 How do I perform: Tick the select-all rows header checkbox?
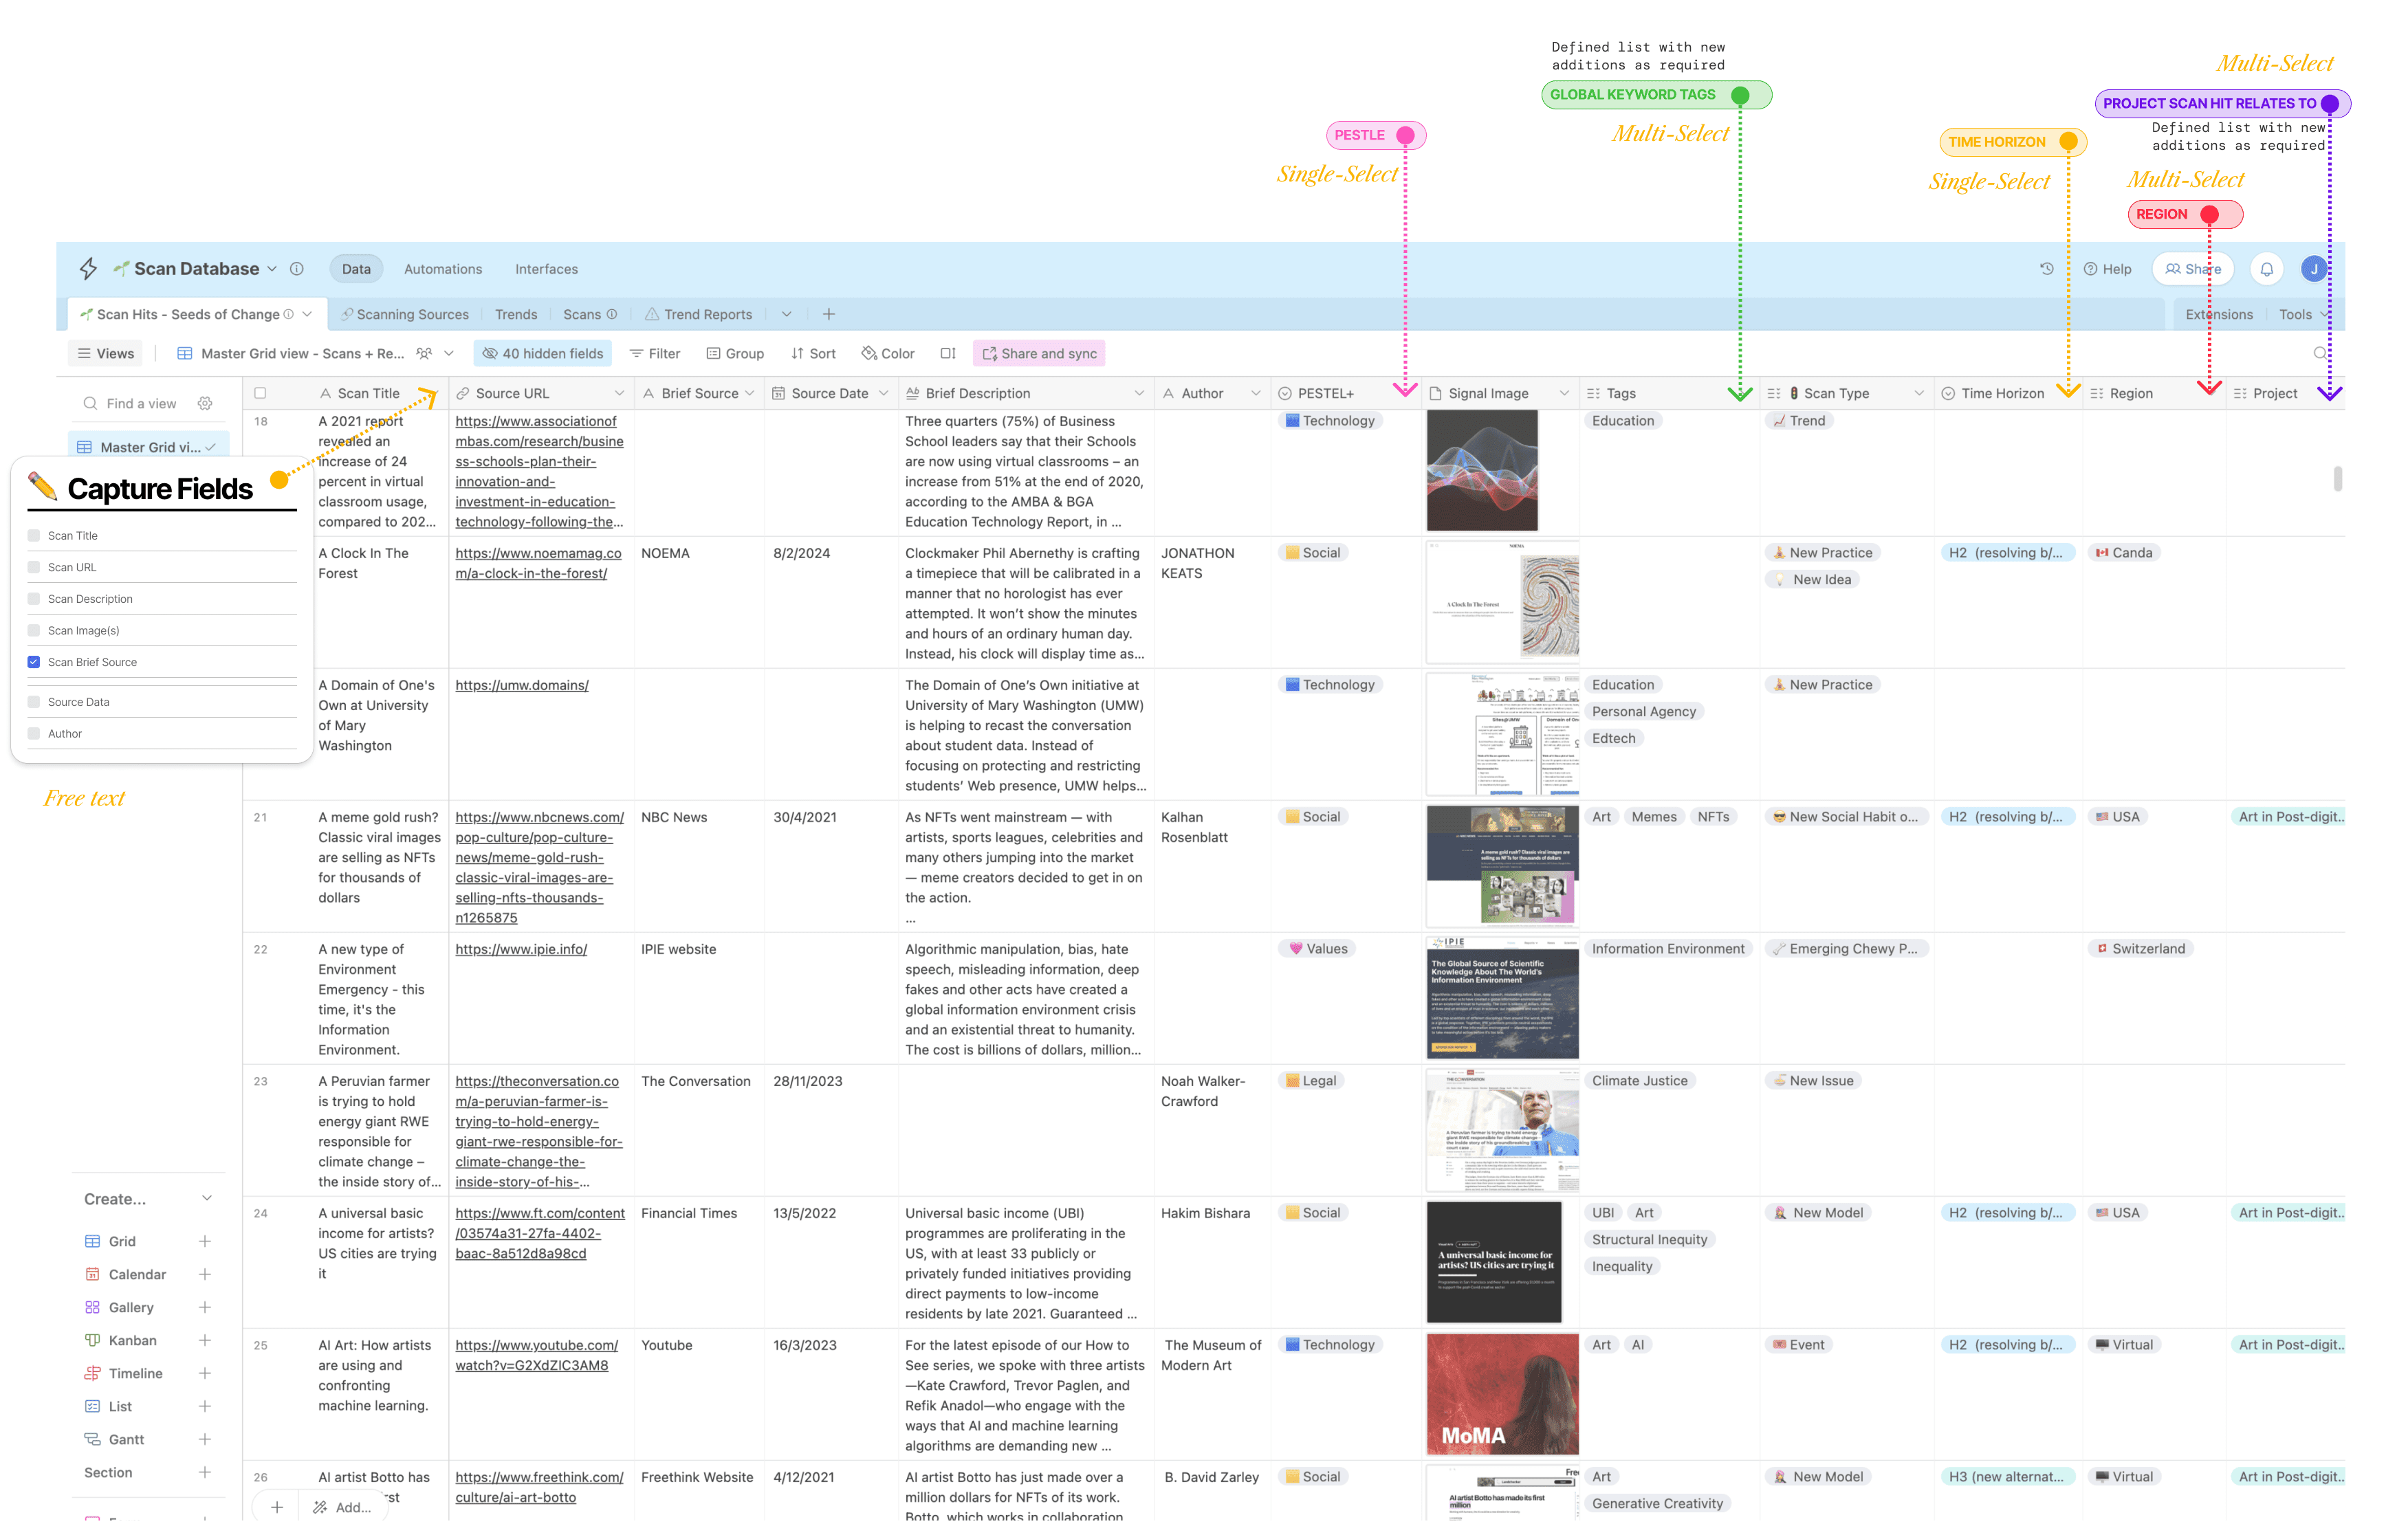260,393
